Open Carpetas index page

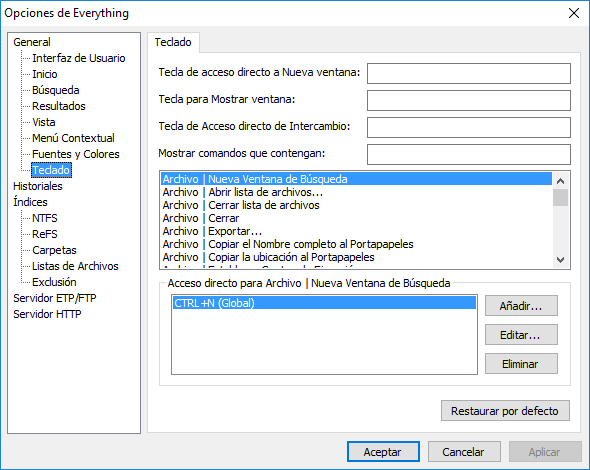(54, 250)
